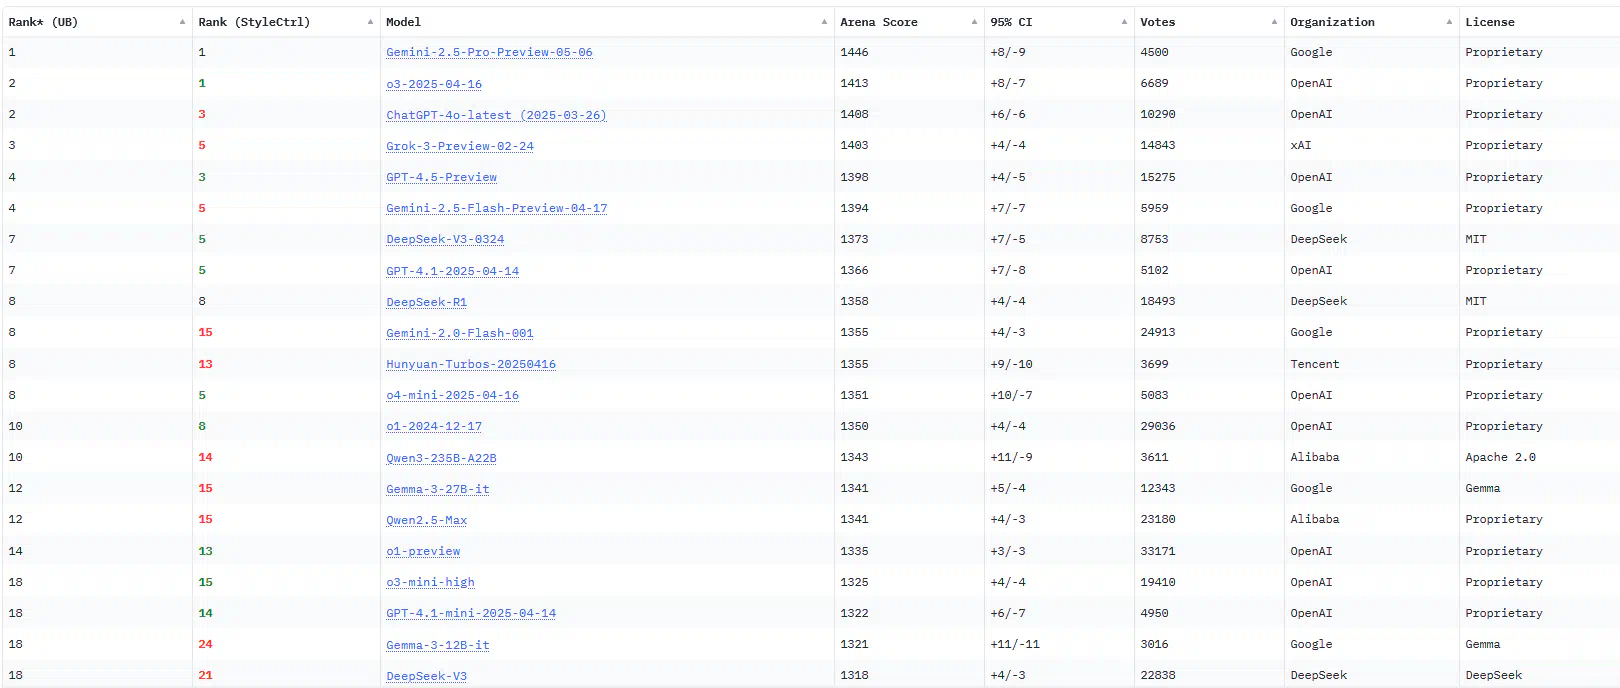Viewport: 1620px width, 688px height.
Task: Select the Apache 2.0 license cell
Action: coord(1500,457)
